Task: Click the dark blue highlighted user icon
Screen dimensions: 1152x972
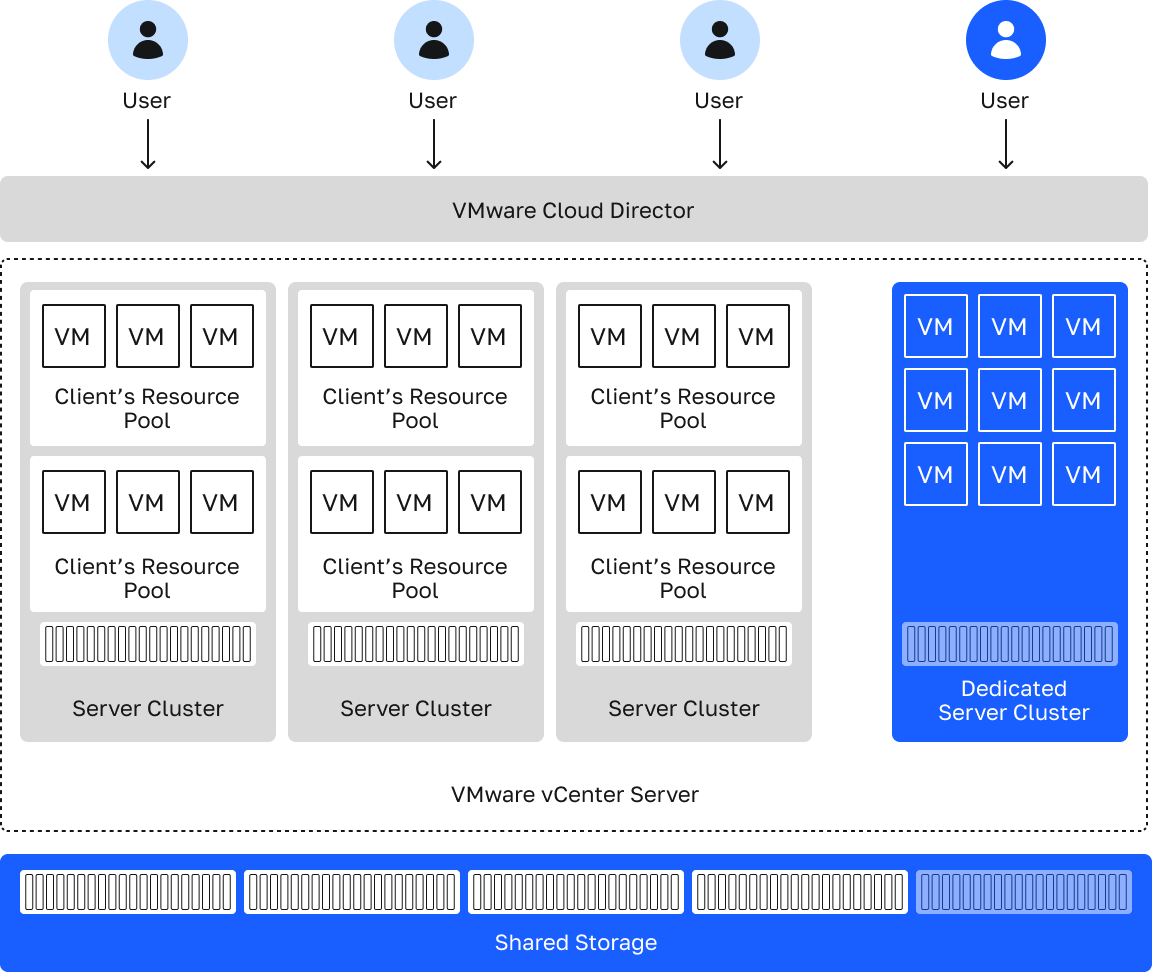Action: (x=1005, y=39)
